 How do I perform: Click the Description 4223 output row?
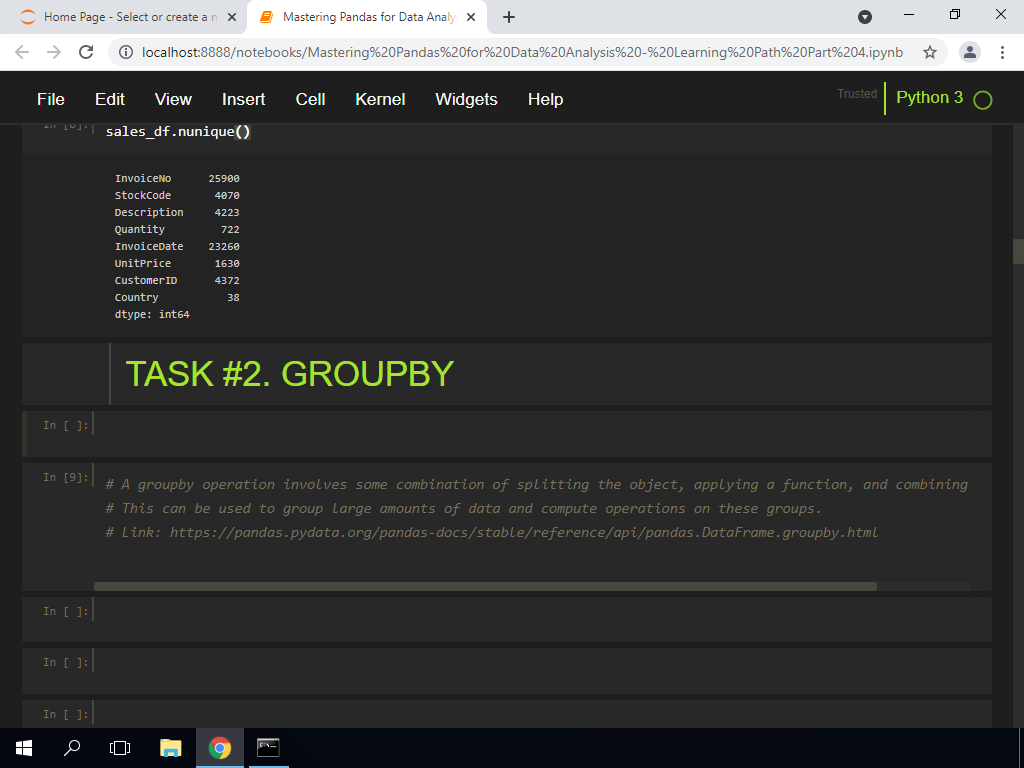point(177,212)
